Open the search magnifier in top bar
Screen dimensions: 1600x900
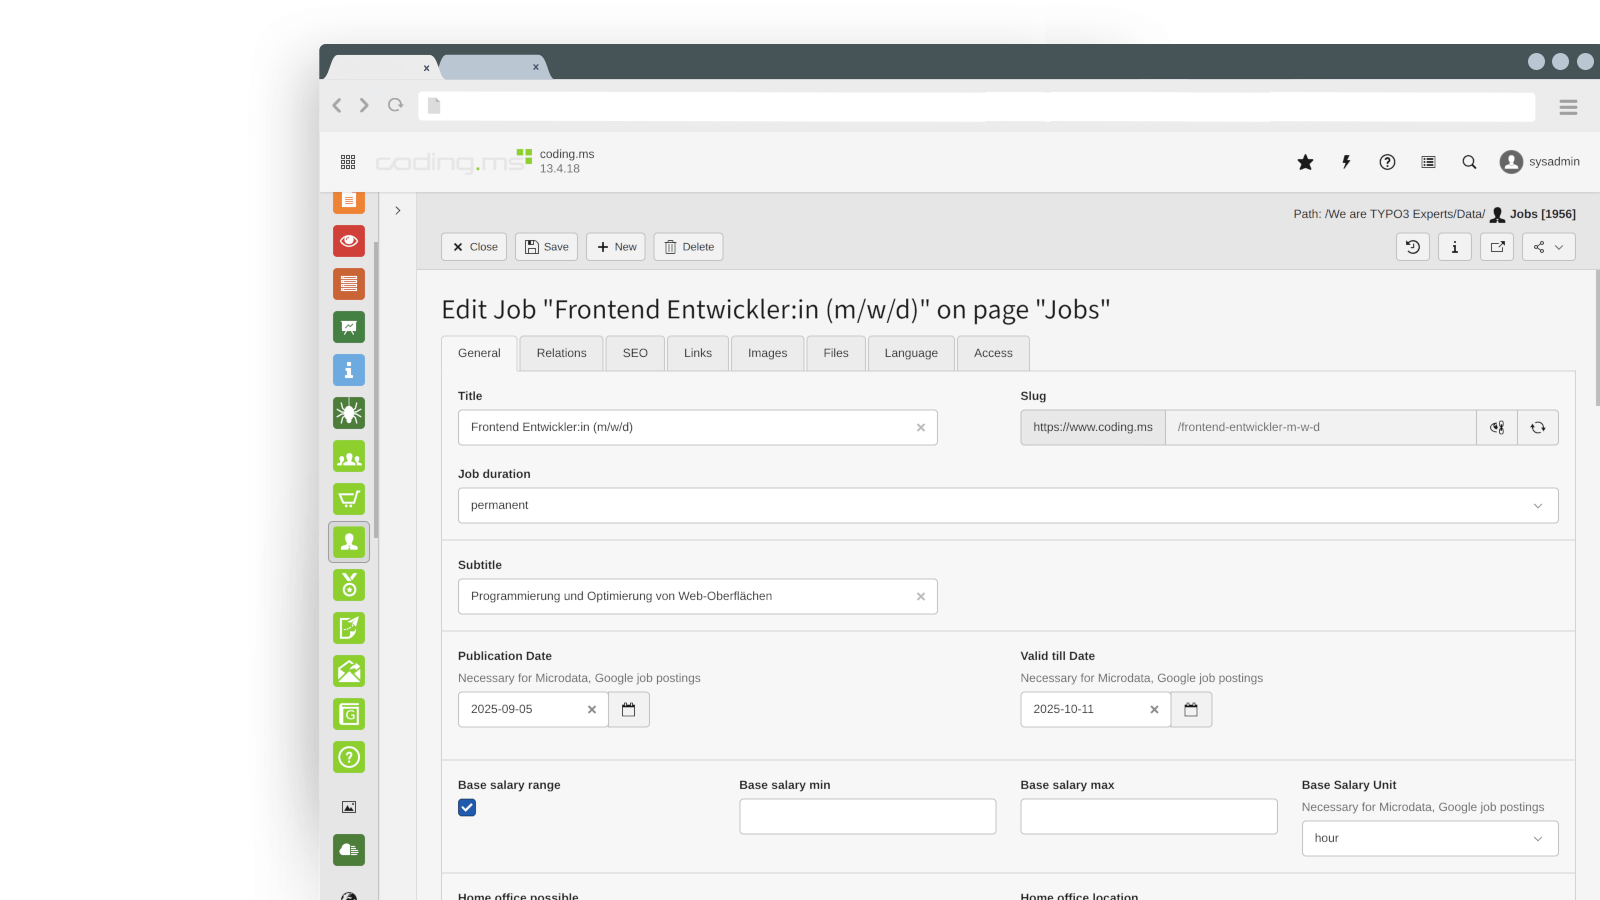coord(1469,162)
